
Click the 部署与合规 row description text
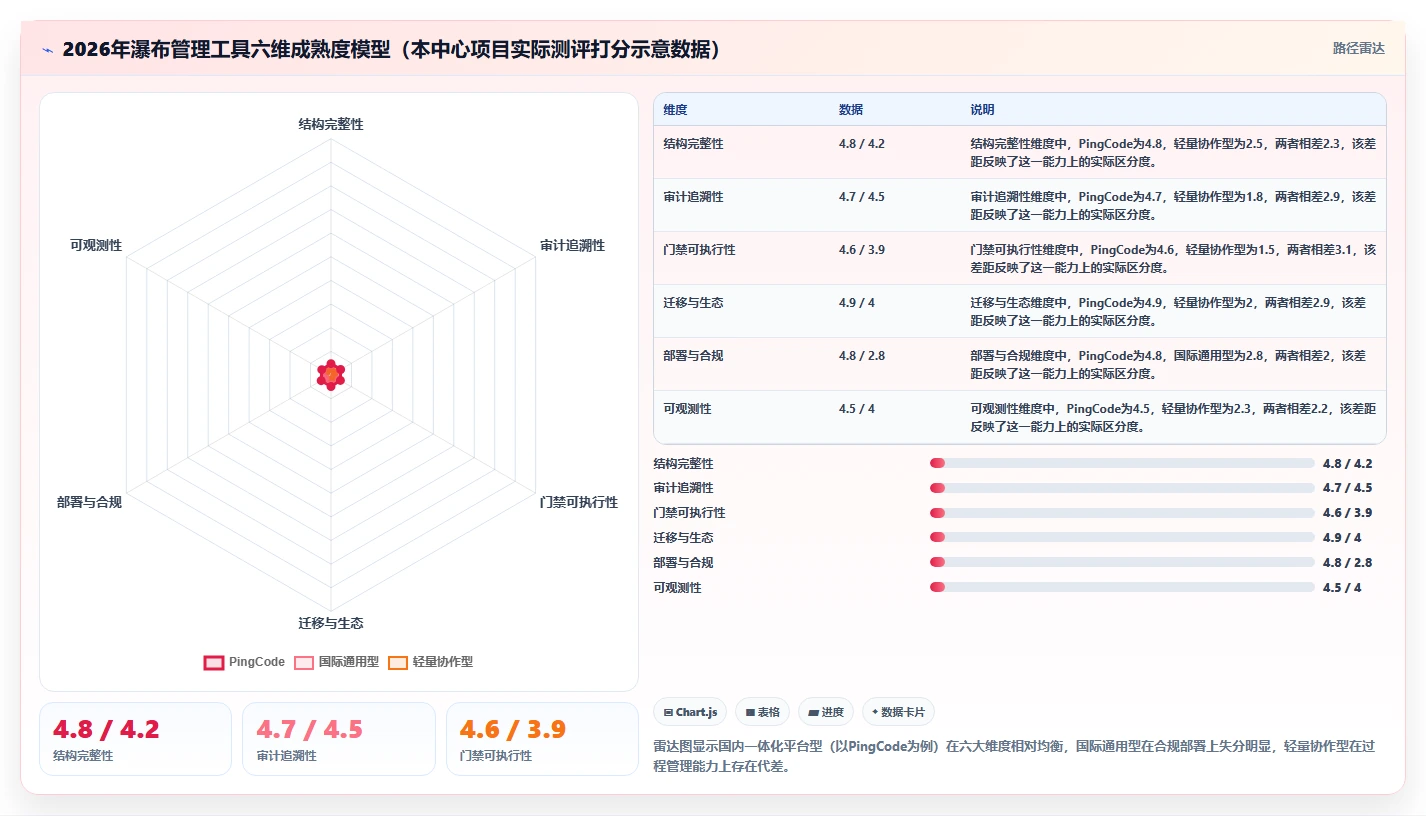coord(1168,364)
